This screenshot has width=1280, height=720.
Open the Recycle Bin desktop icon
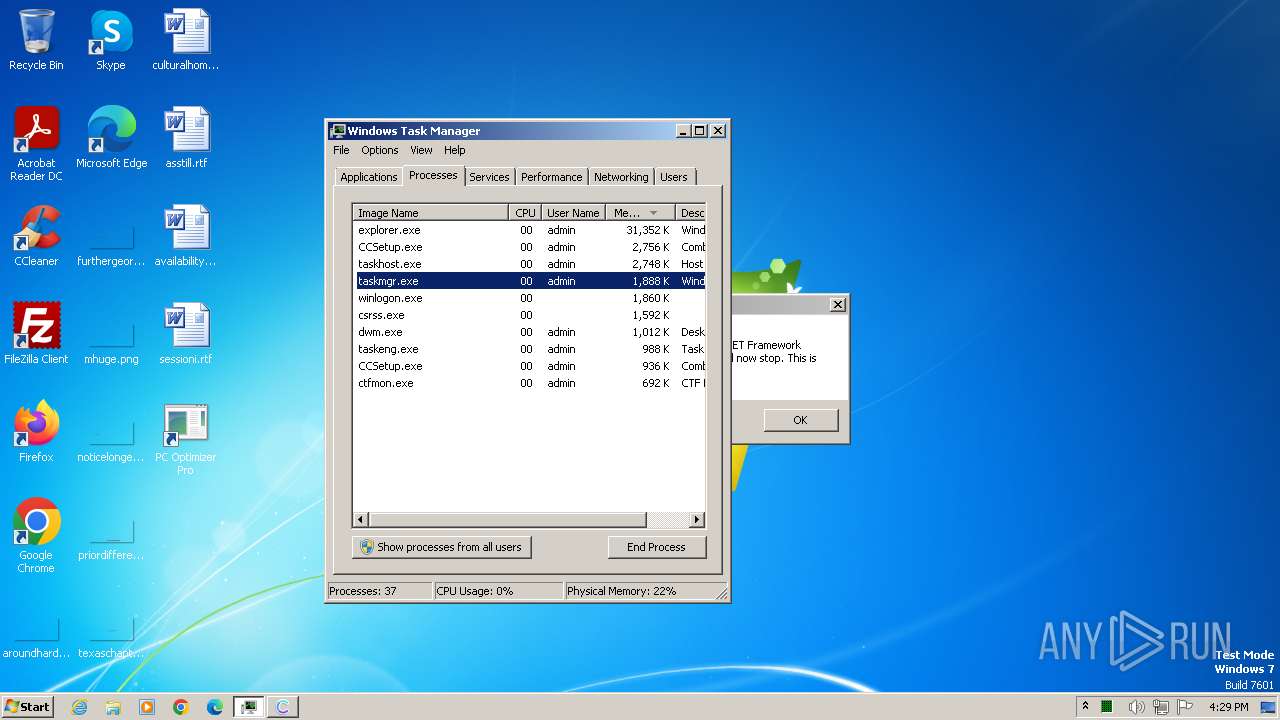(x=36, y=40)
